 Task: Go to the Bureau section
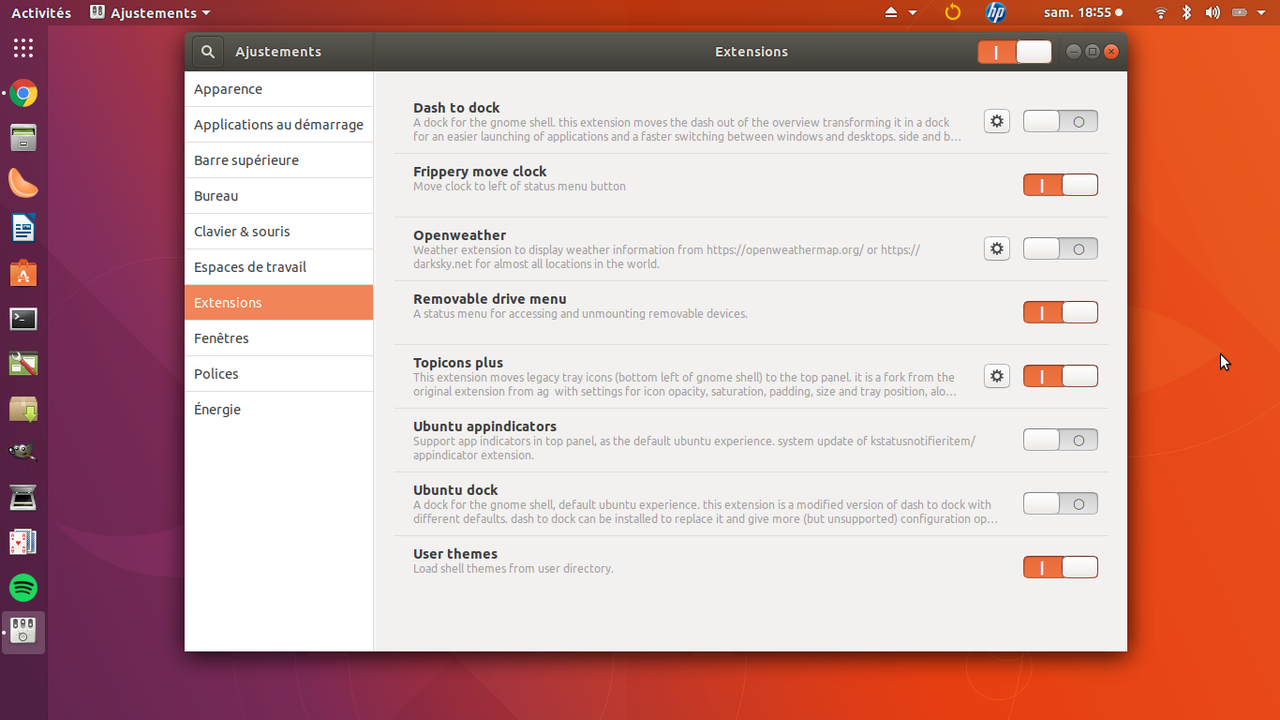coord(279,196)
